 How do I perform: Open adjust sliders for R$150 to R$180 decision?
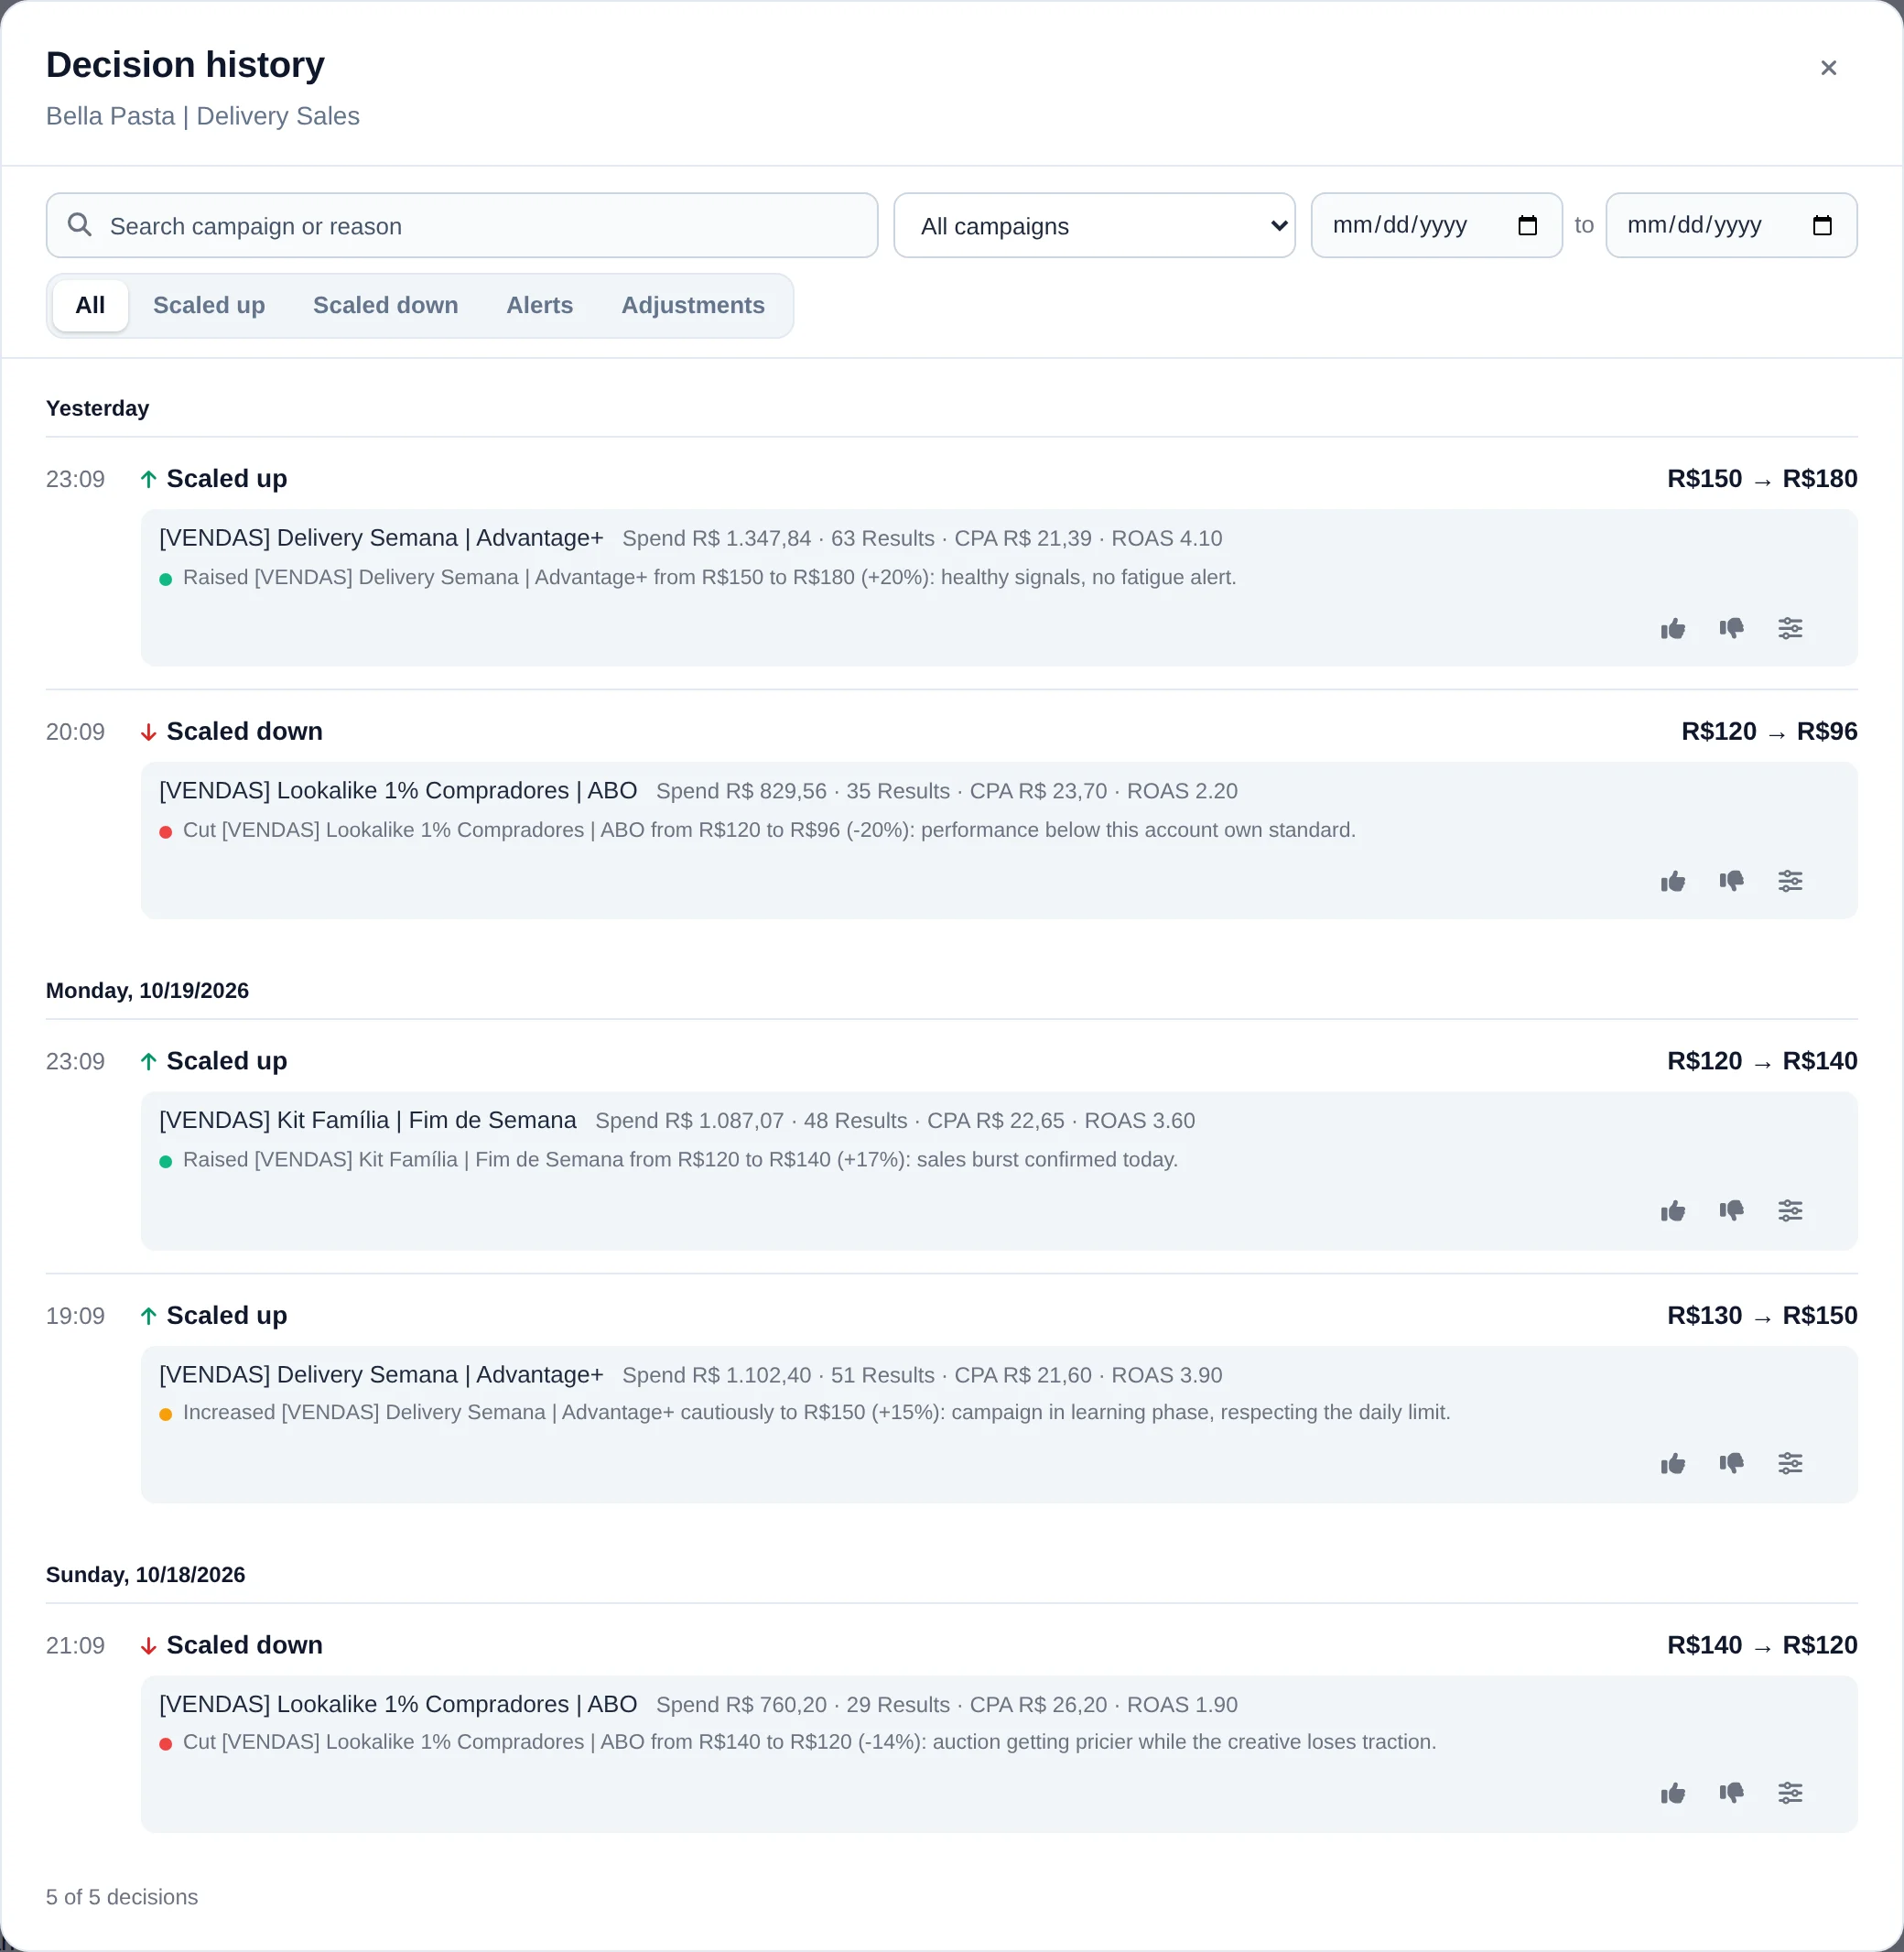(1790, 628)
